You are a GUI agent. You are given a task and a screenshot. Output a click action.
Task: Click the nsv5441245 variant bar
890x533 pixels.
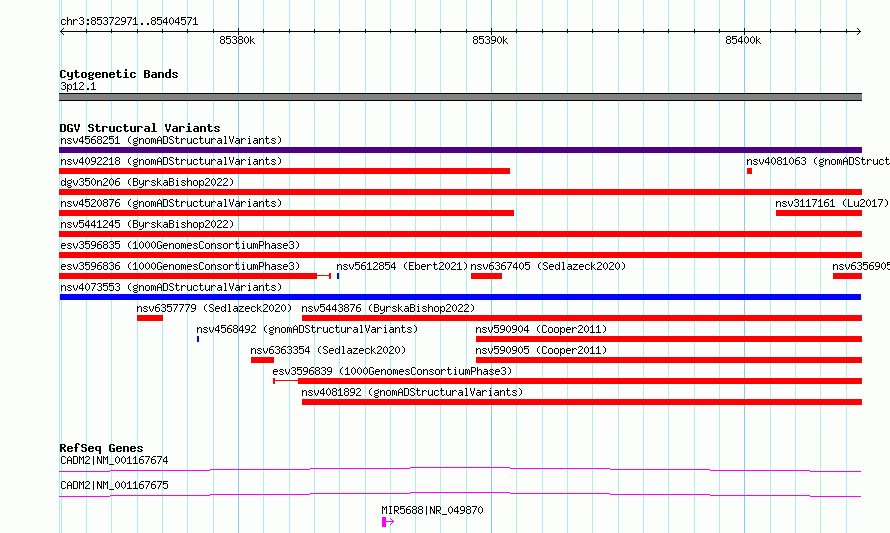(460, 234)
